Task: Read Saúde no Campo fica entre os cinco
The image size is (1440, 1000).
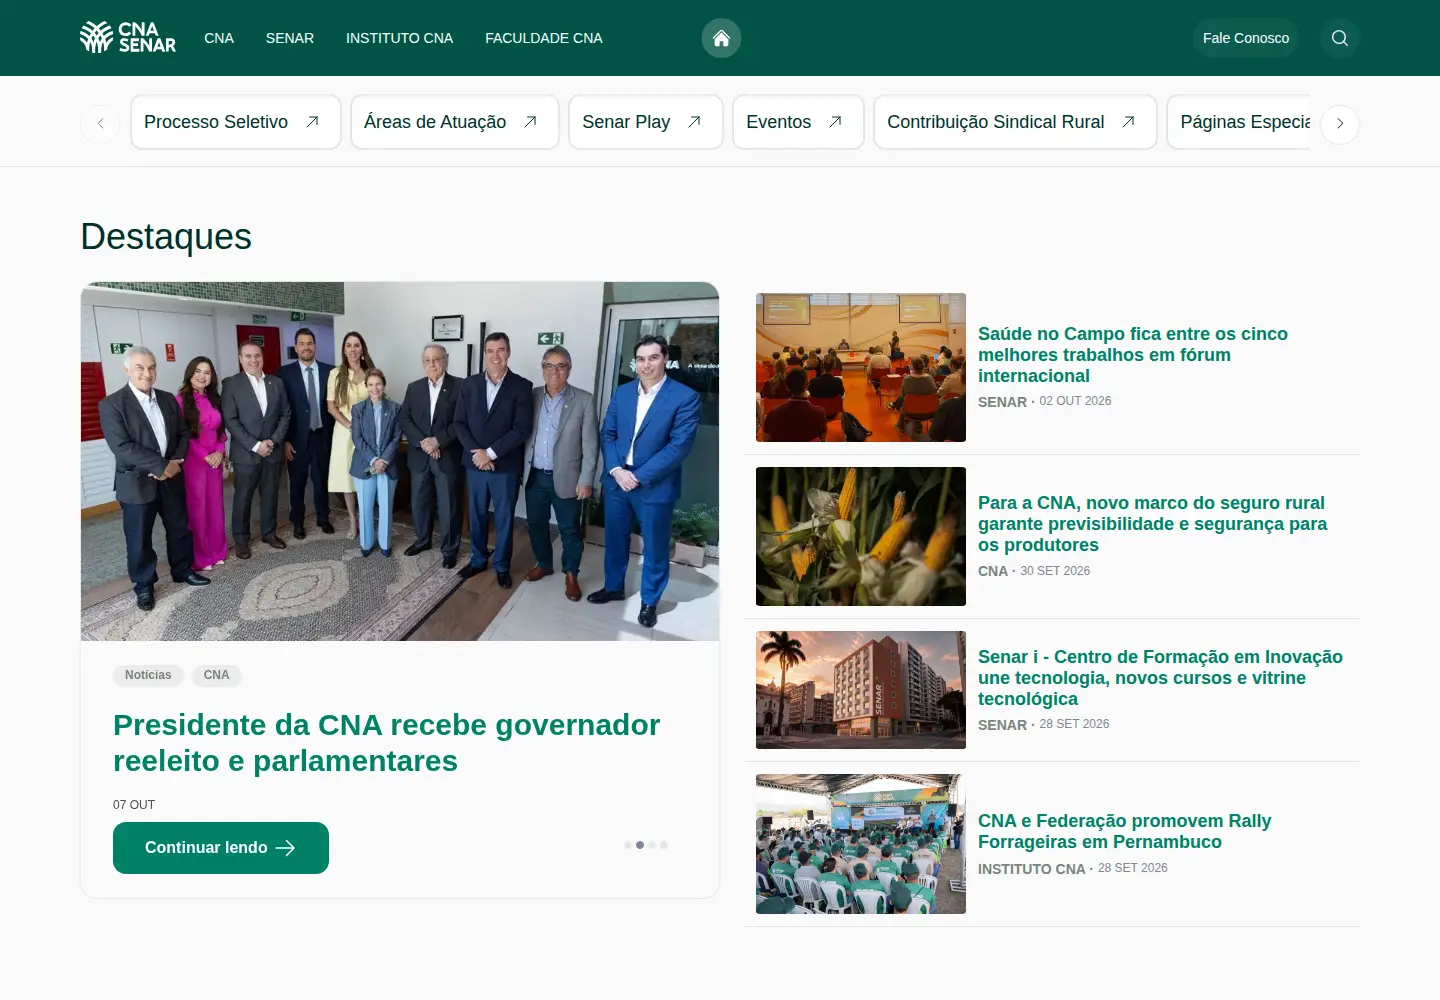Action: [x=1133, y=355]
